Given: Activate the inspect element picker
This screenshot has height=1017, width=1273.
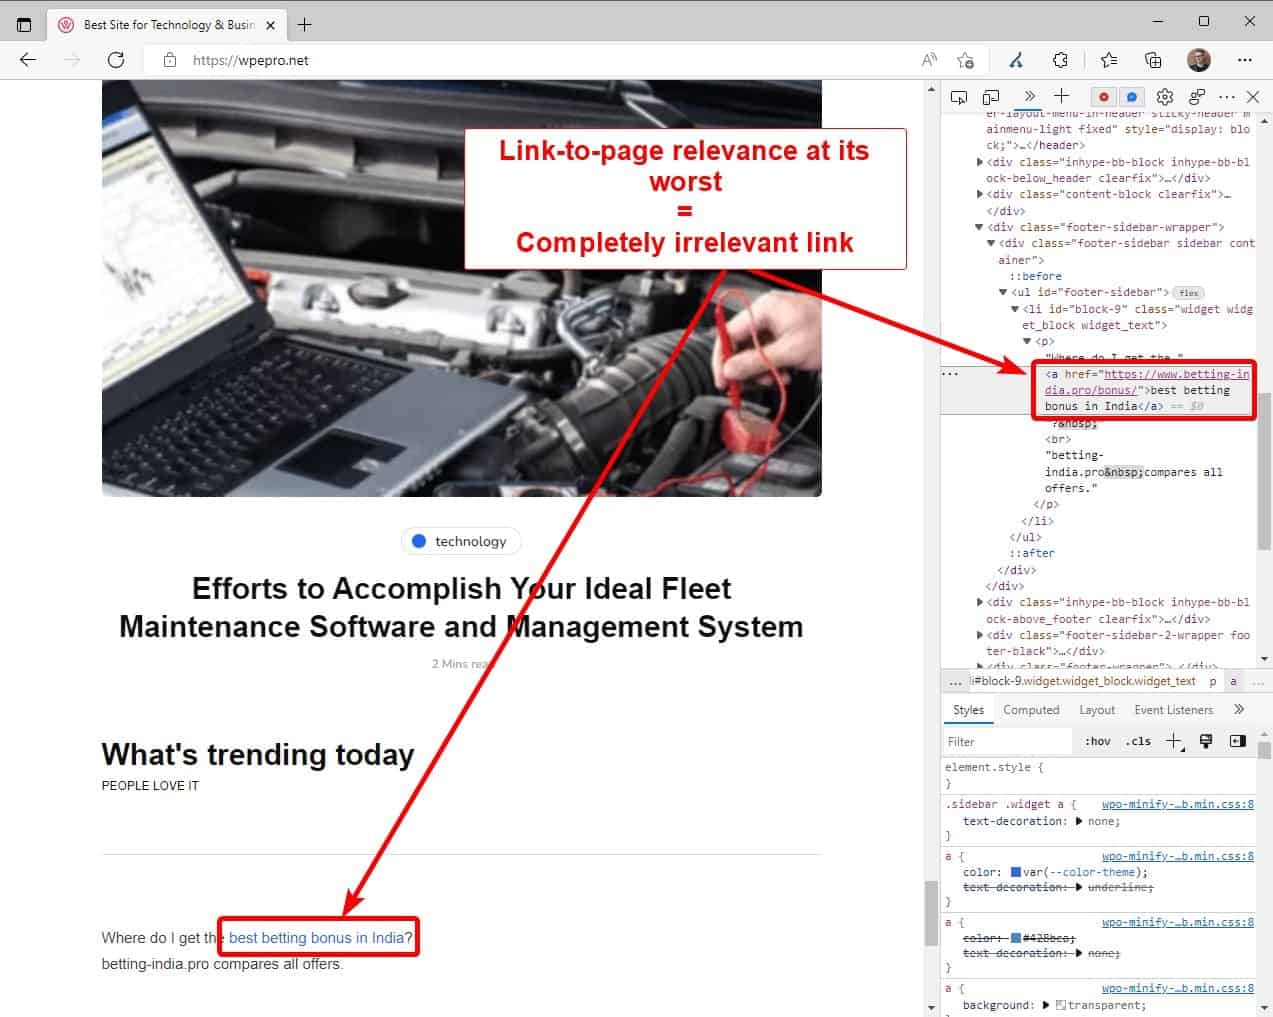Looking at the screenshot, I should click(x=958, y=97).
